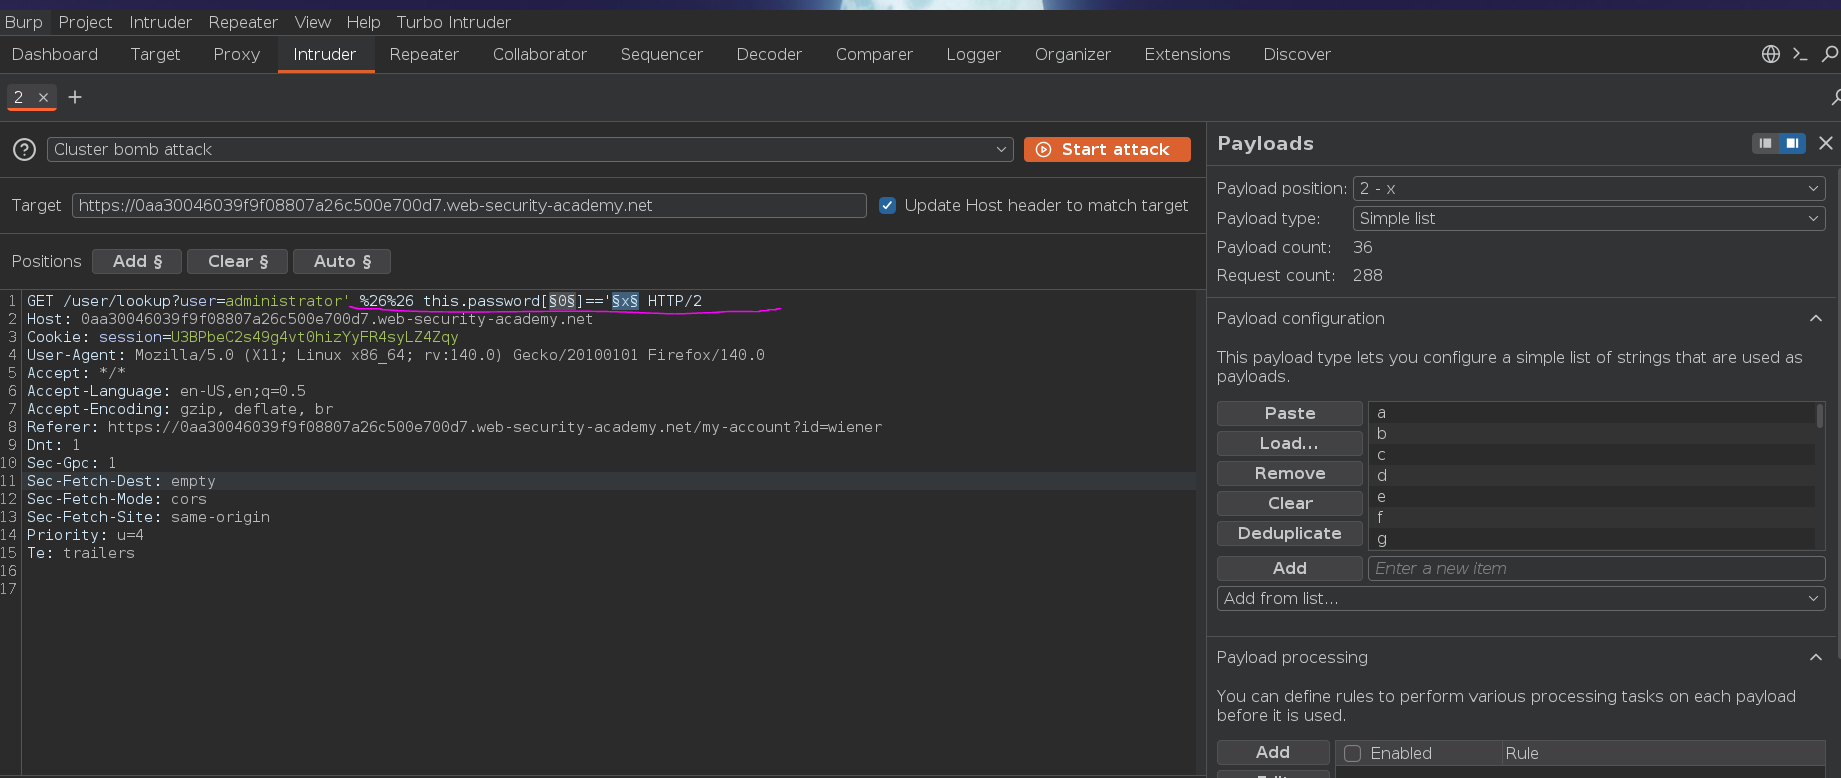
Task: Close the Payloads panel
Action: tap(1826, 143)
